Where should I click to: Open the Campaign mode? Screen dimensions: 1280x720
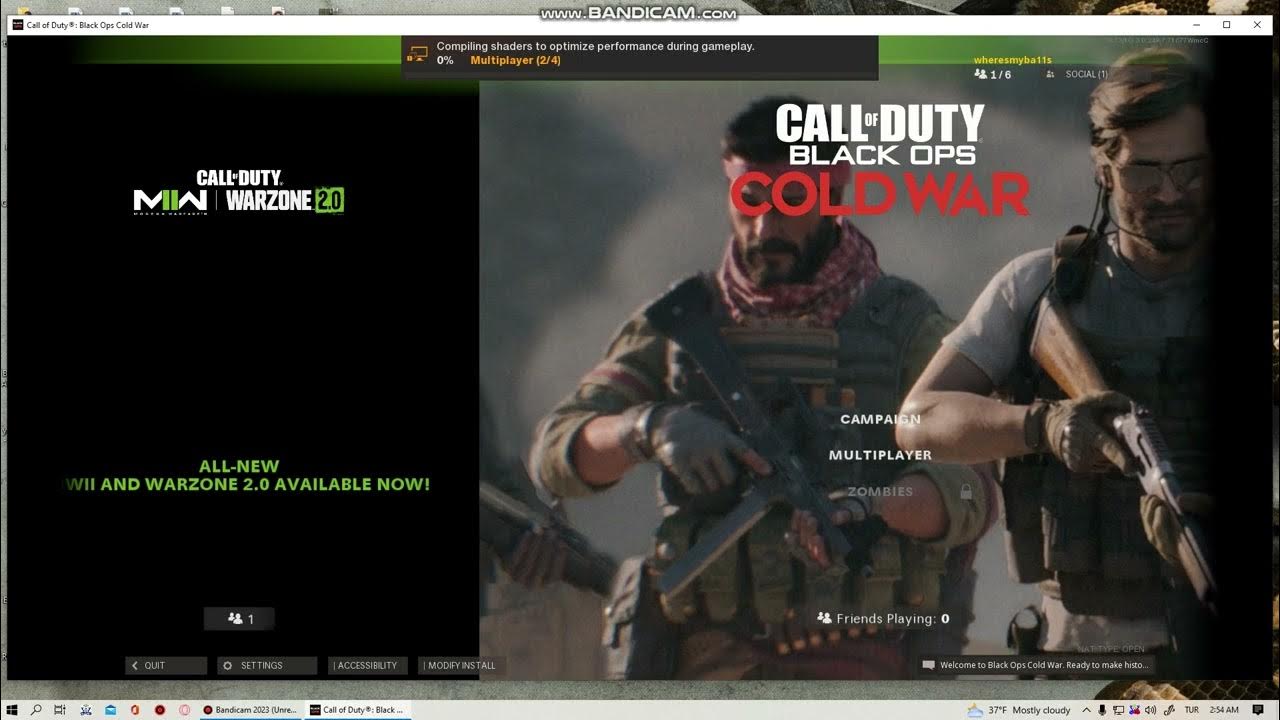(880, 419)
